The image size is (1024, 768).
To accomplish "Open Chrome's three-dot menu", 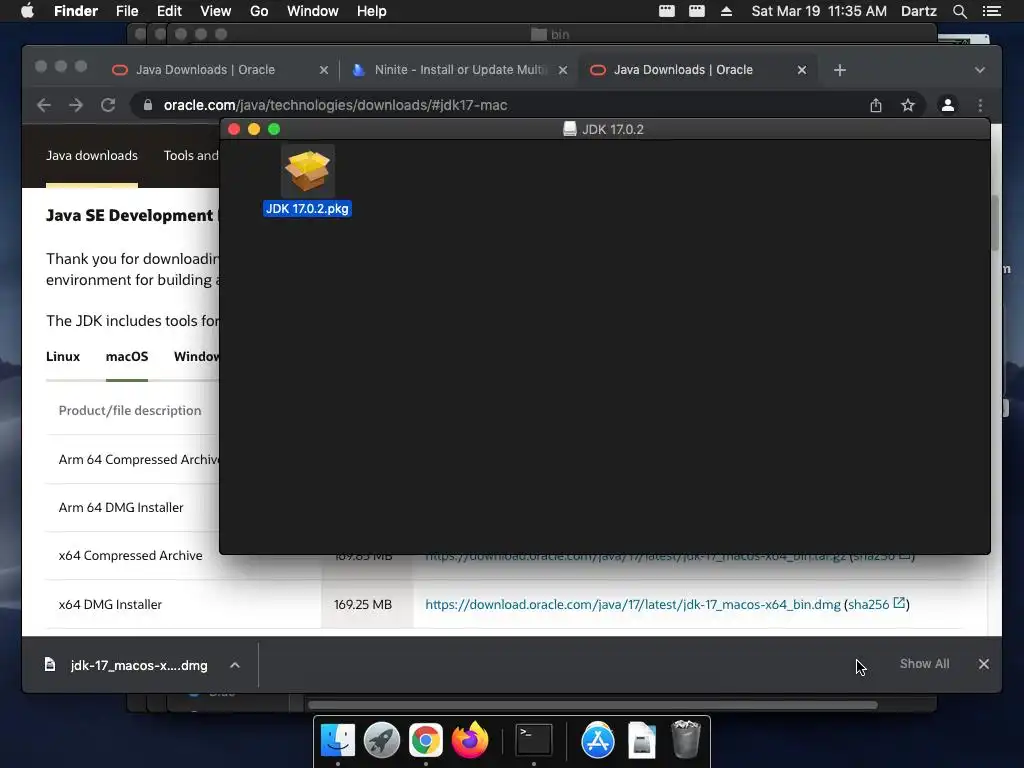I will [x=980, y=105].
